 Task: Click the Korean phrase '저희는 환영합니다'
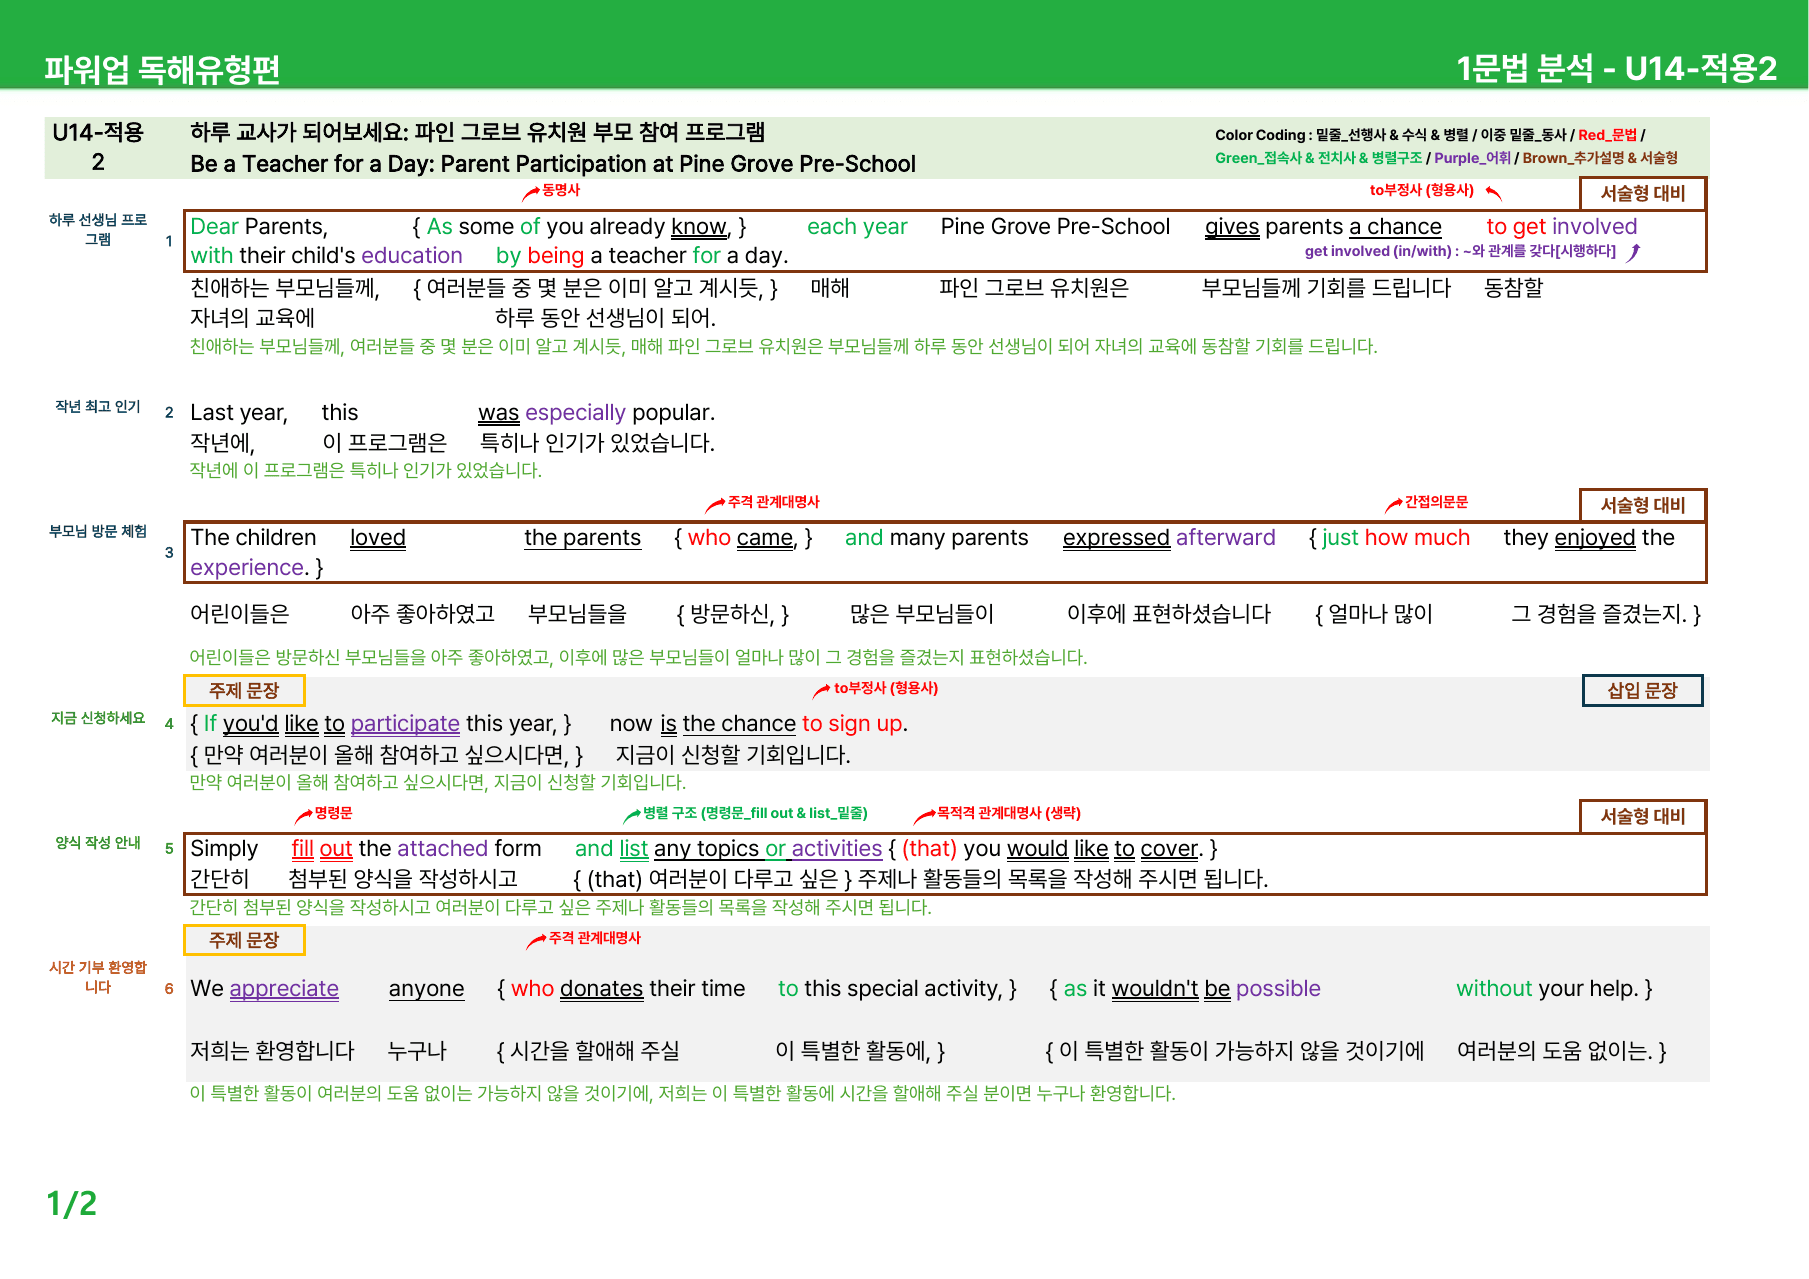[273, 1051]
